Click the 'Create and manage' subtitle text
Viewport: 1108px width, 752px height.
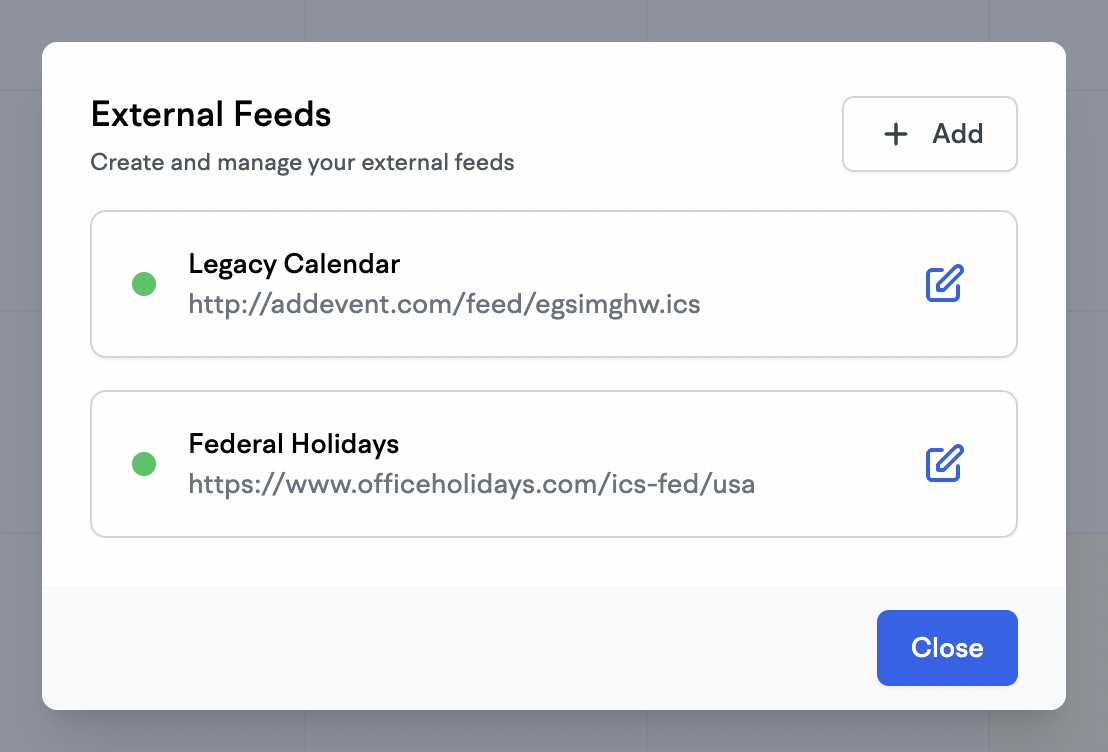point(302,163)
